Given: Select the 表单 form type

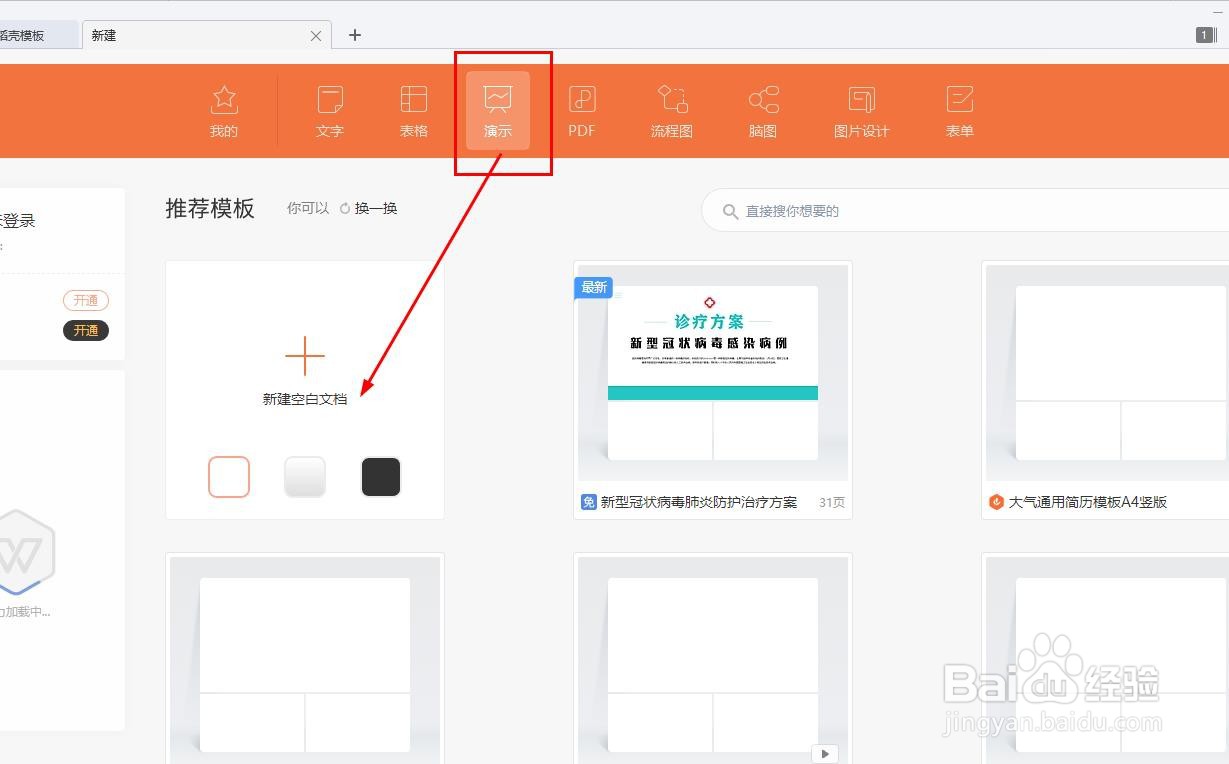Looking at the screenshot, I should [x=960, y=111].
